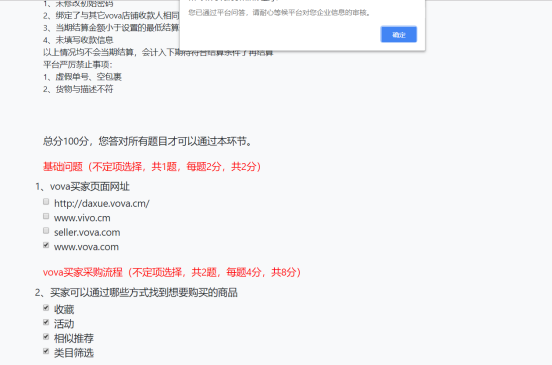The width and height of the screenshot is (552, 365).
Task: Click the www.vivo.cm label text
Action: [x=82, y=218]
